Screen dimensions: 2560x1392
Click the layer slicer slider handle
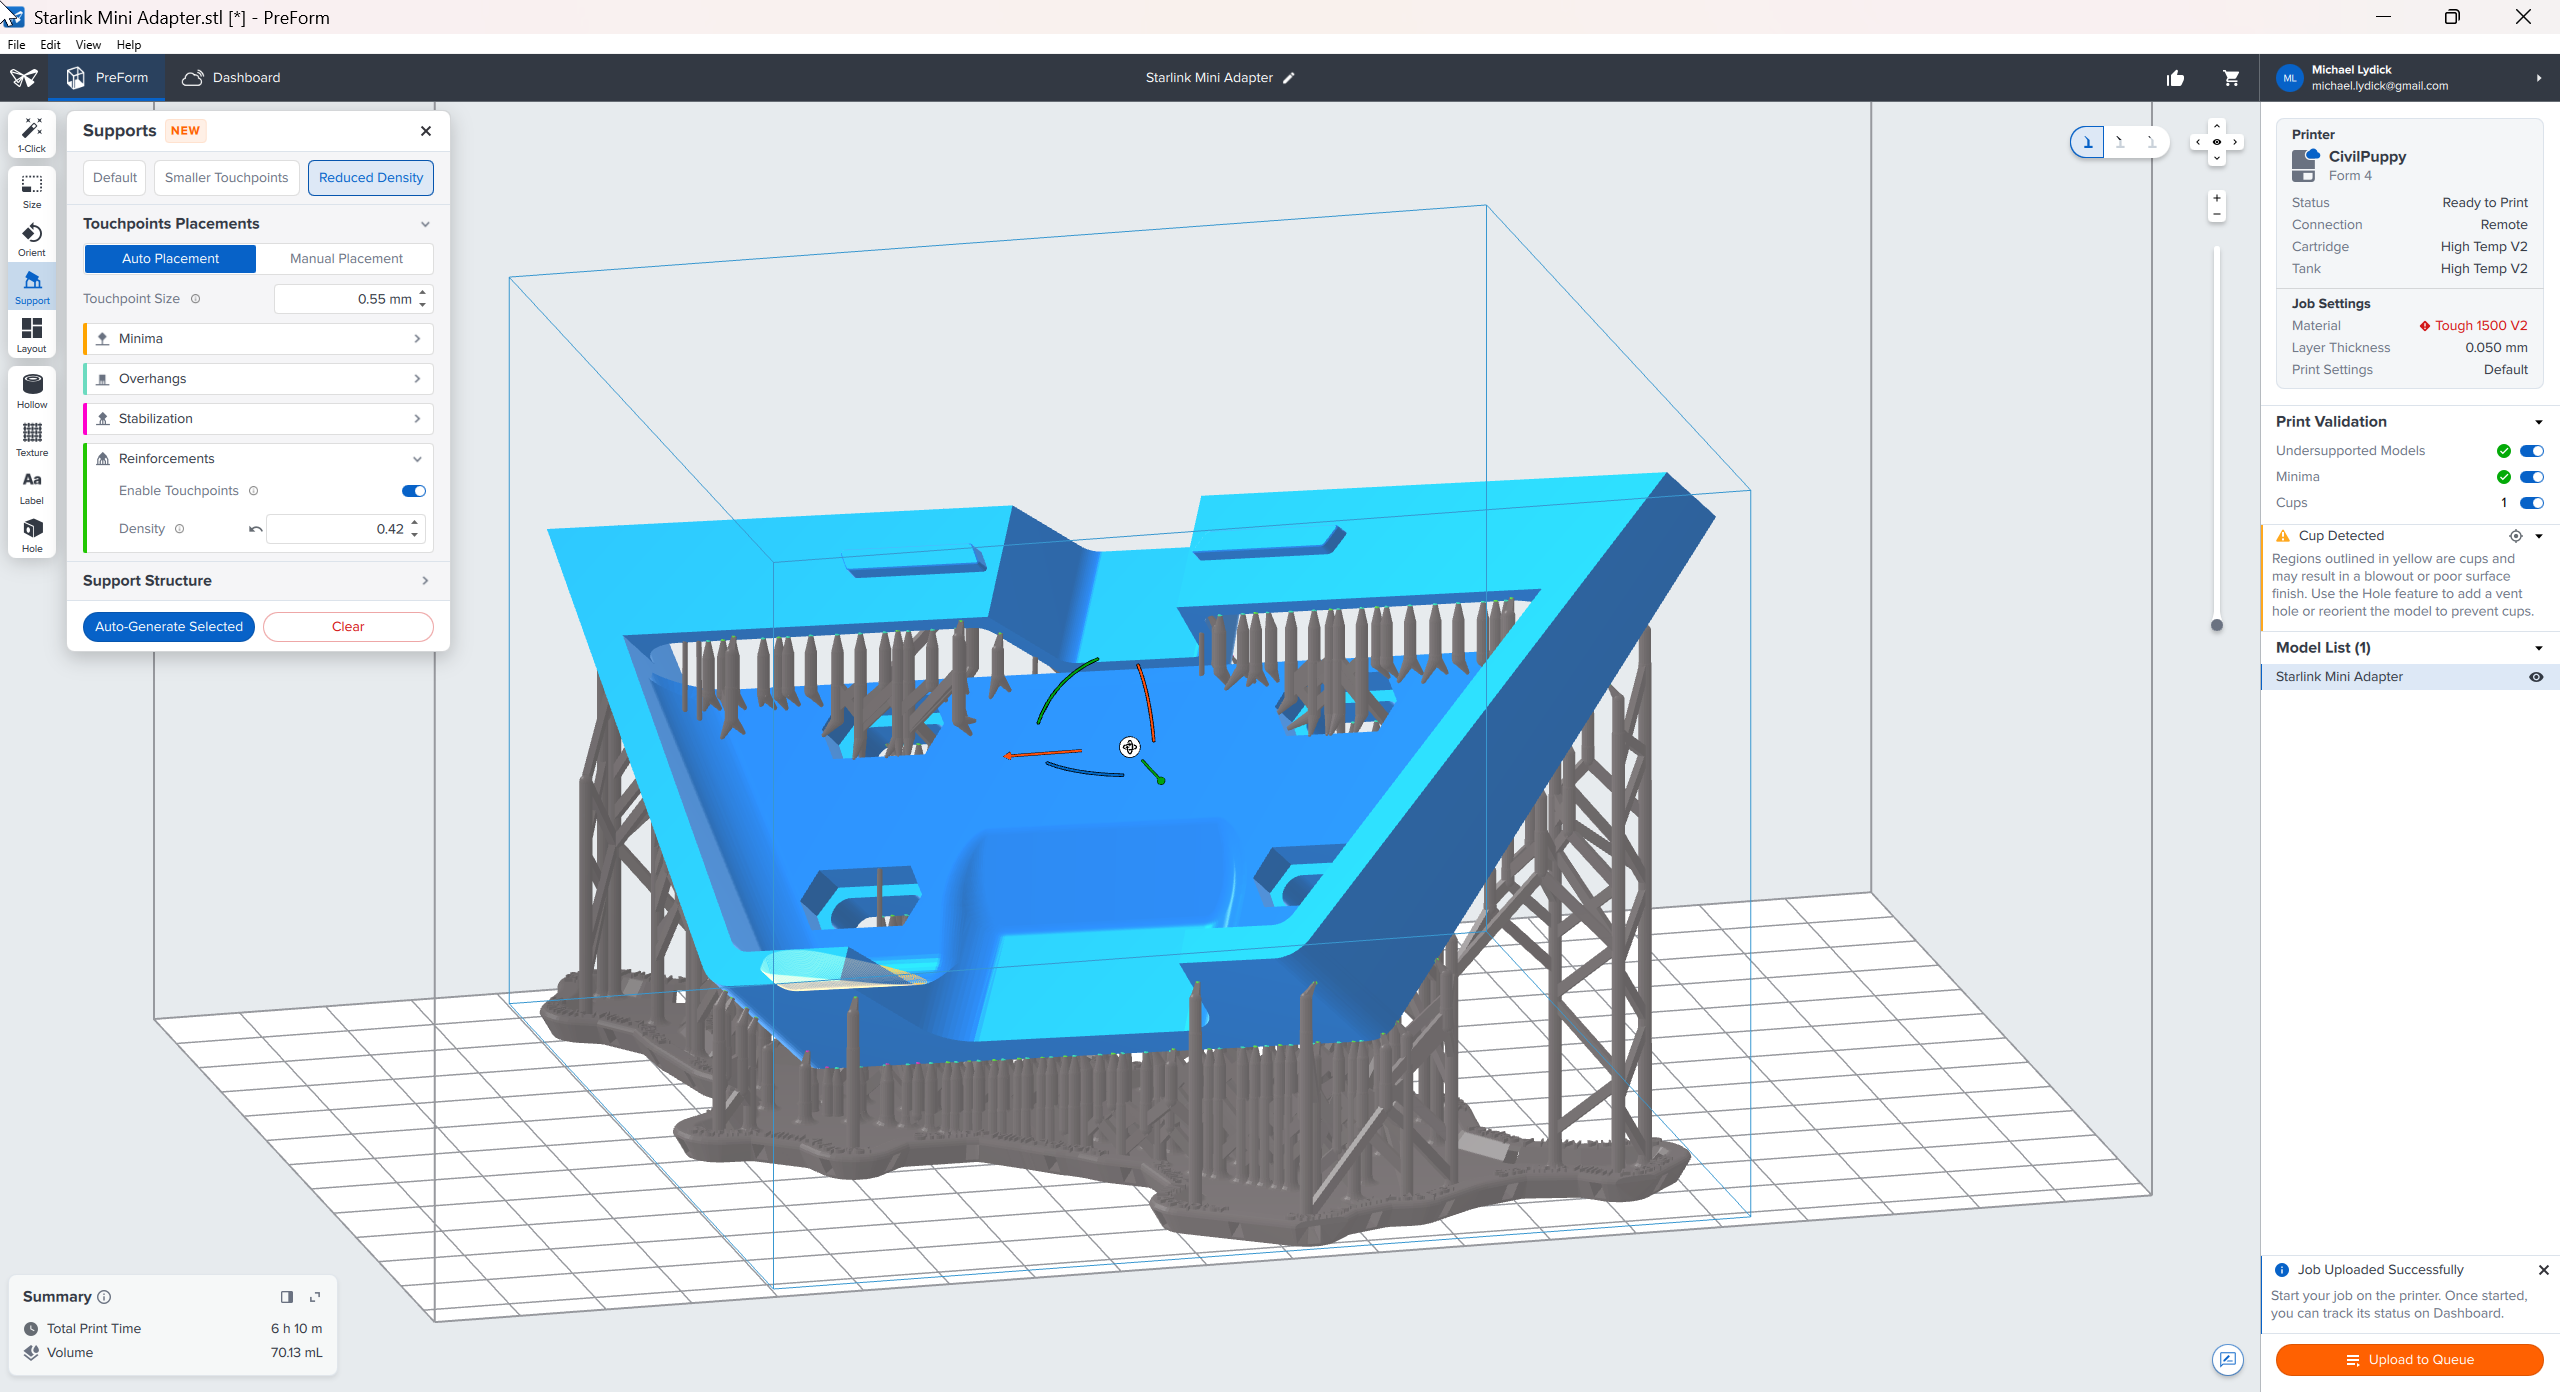click(2217, 625)
